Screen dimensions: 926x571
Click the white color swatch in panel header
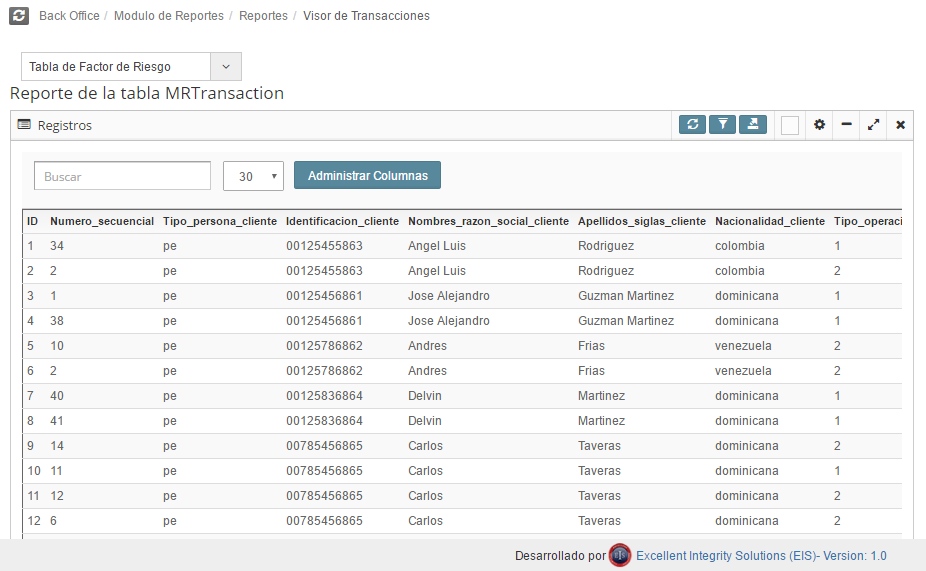pyautogui.click(x=790, y=125)
